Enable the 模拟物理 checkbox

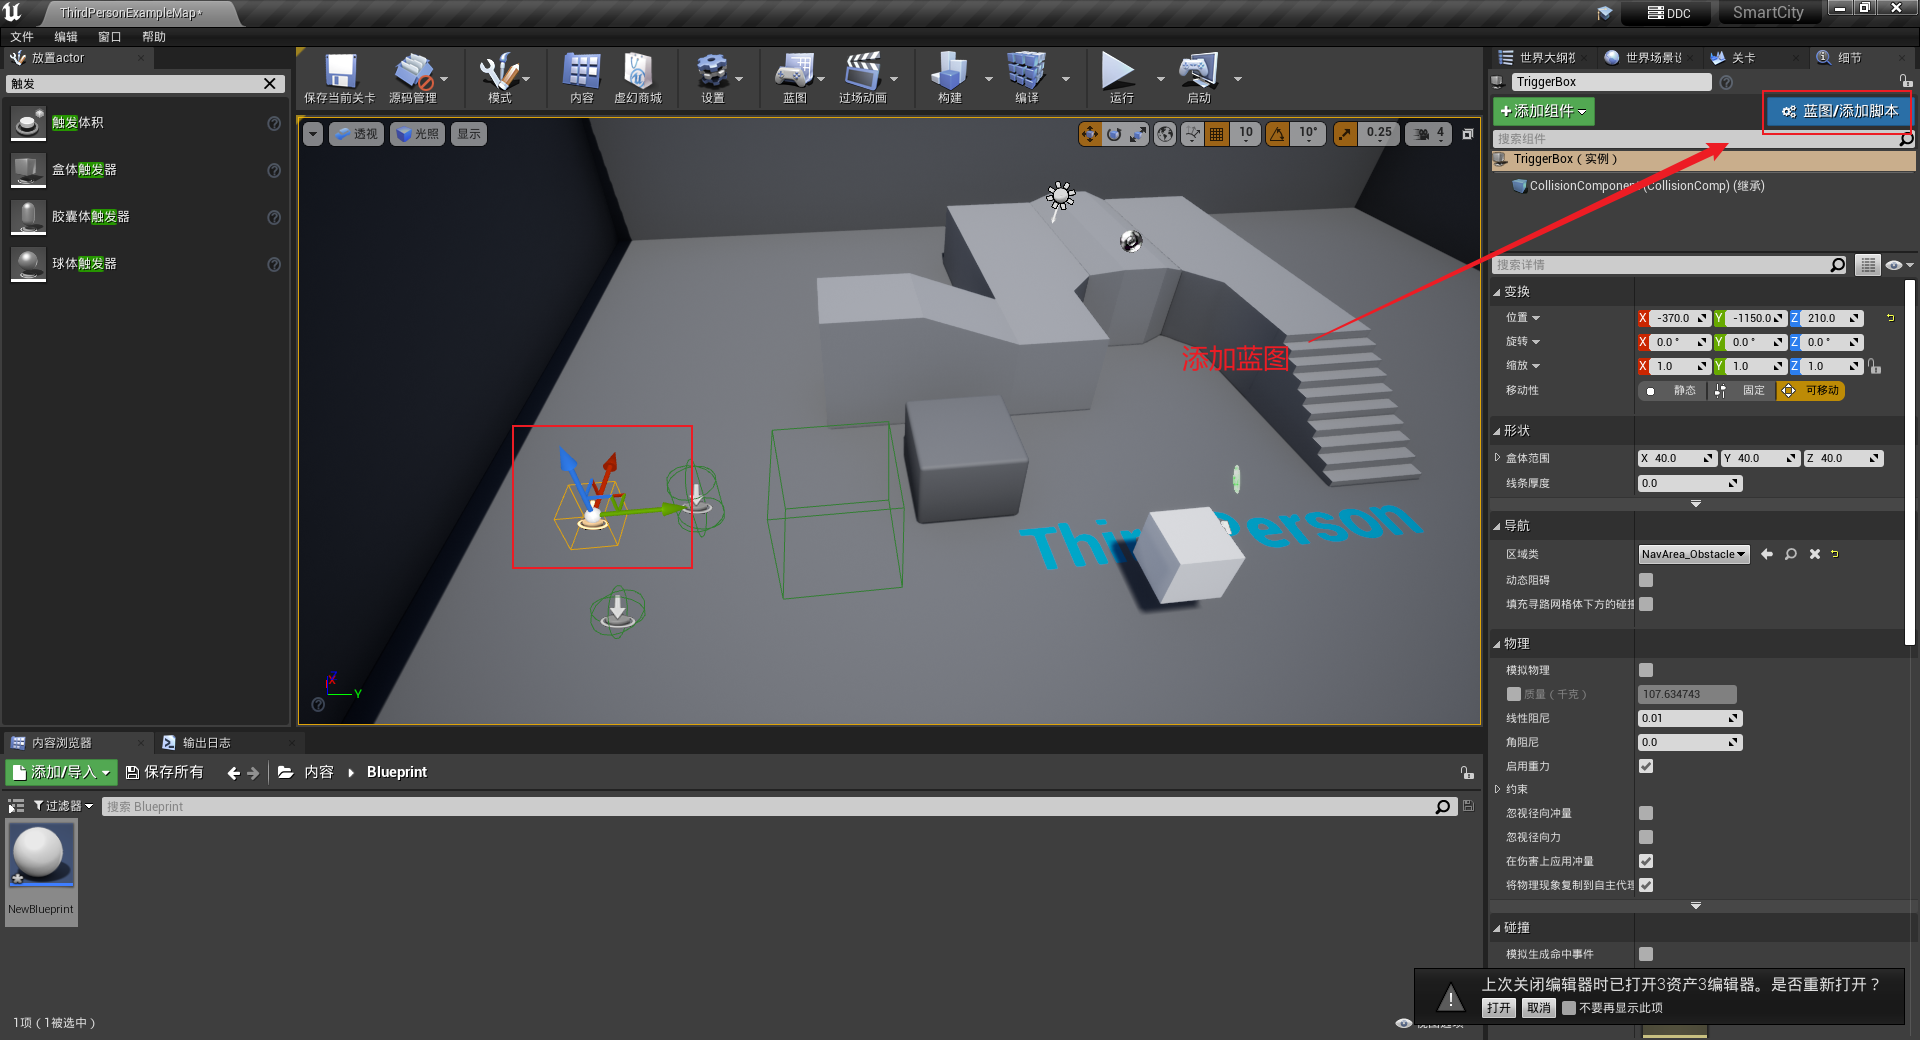coord(1646,670)
